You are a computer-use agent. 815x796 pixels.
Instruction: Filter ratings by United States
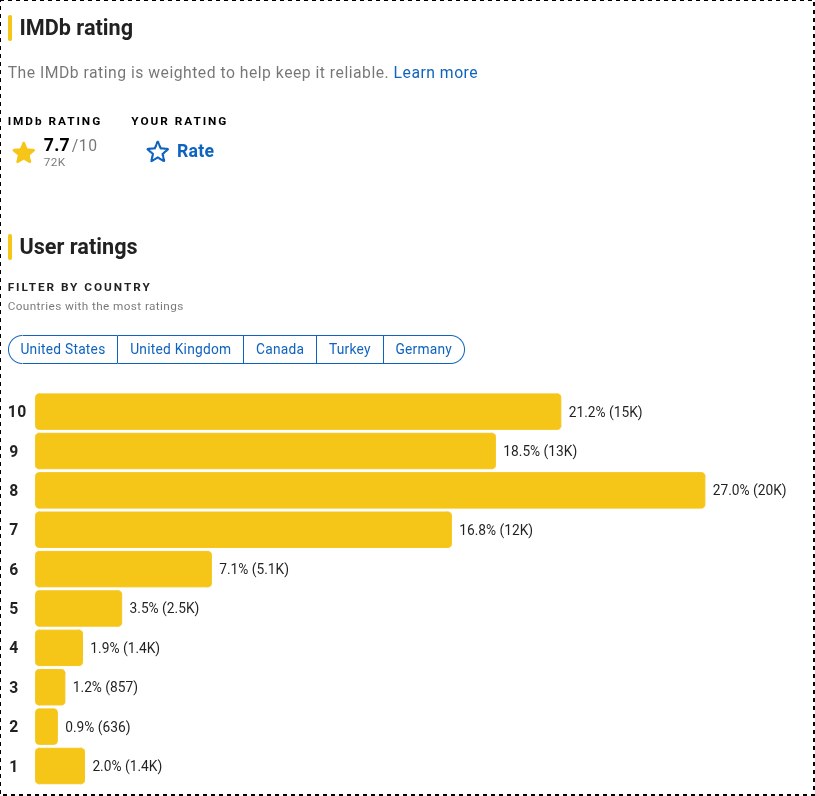click(x=63, y=349)
